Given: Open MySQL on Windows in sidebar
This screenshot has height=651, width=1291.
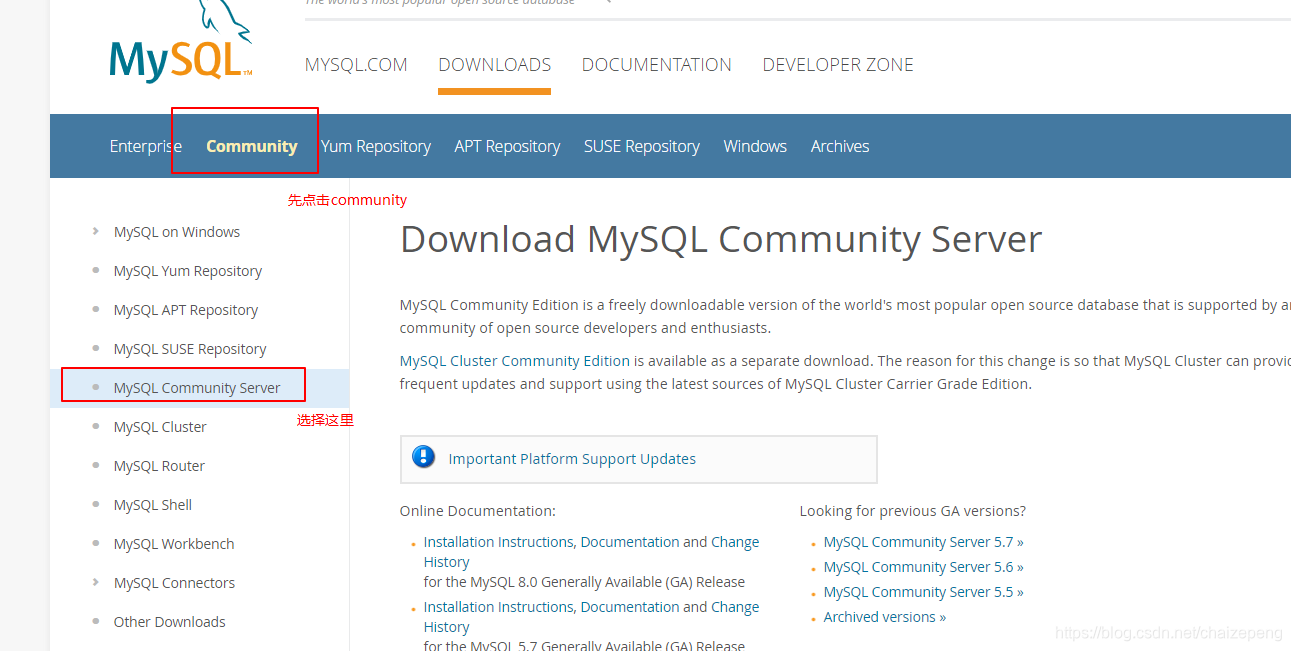Looking at the screenshot, I should (x=177, y=232).
